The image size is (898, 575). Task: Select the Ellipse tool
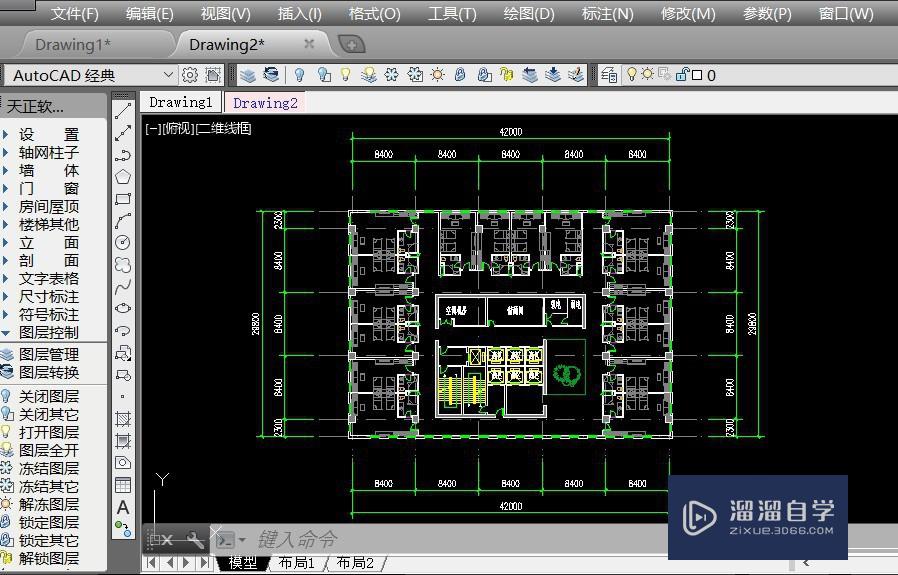pyautogui.click(x=123, y=308)
